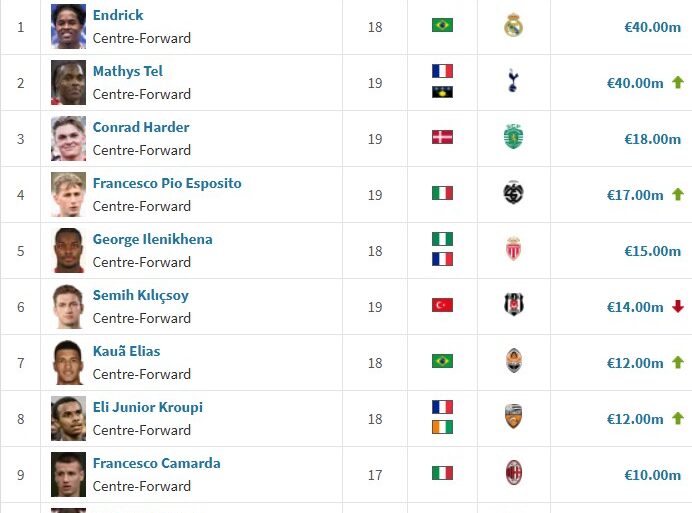Click the Besiktas club crest
692x513 pixels.
[x=514, y=305]
